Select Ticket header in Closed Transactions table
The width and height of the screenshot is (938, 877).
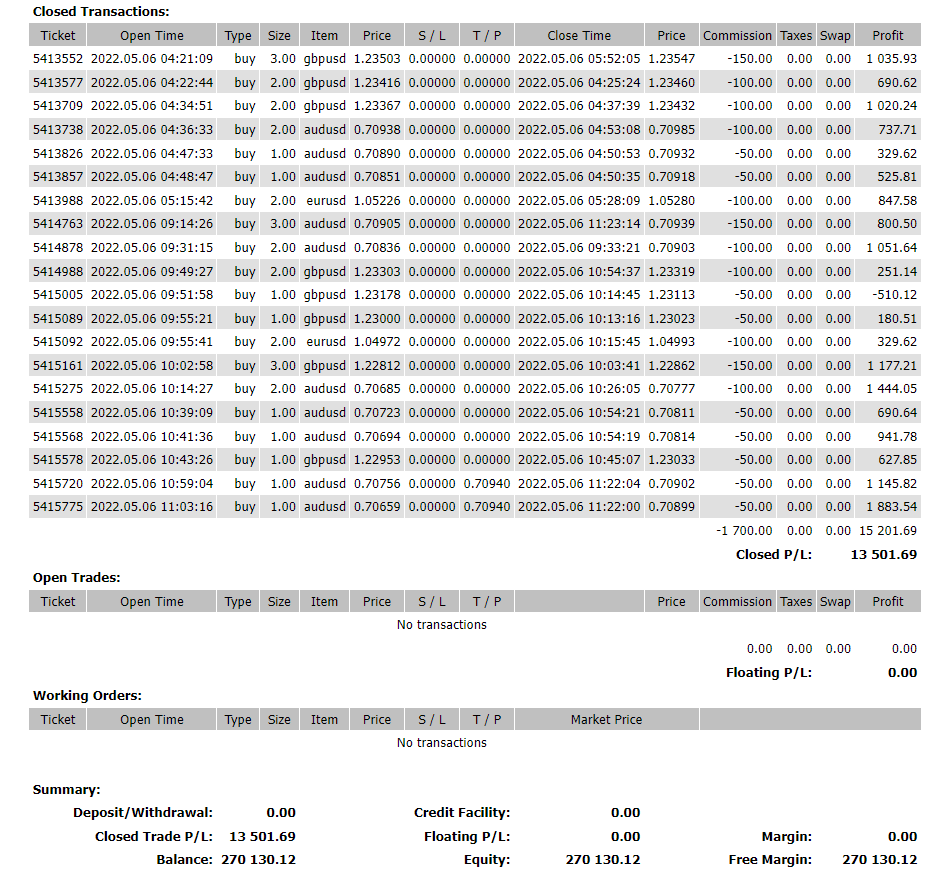[58, 35]
